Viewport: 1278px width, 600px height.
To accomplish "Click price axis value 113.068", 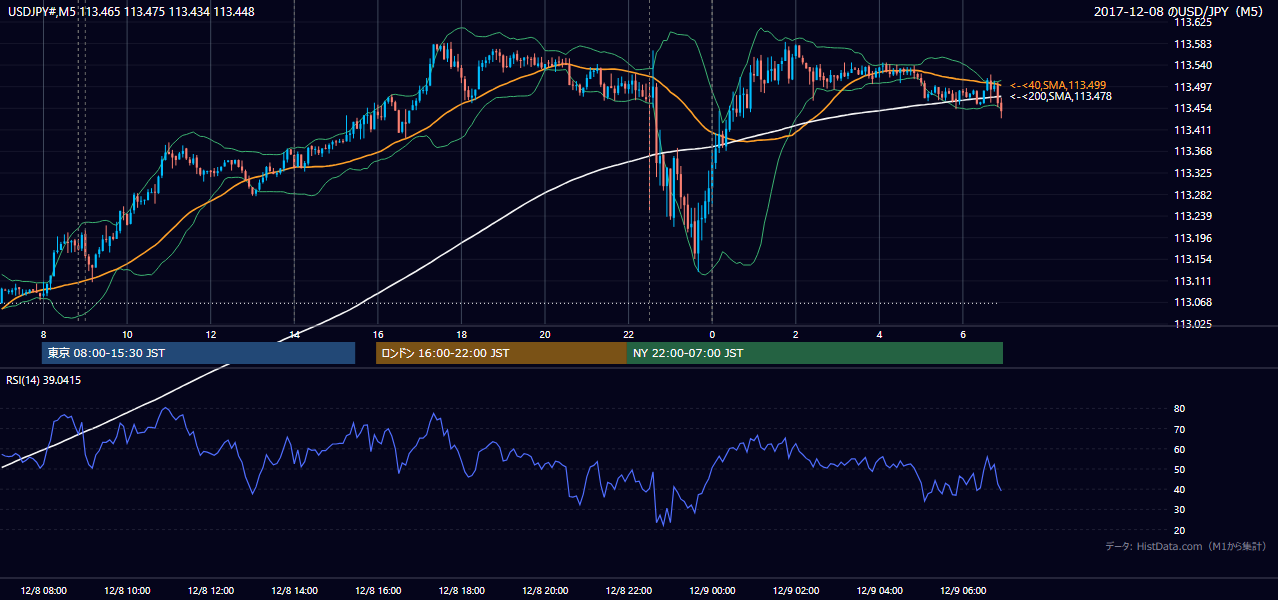I will coord(1193,303).
